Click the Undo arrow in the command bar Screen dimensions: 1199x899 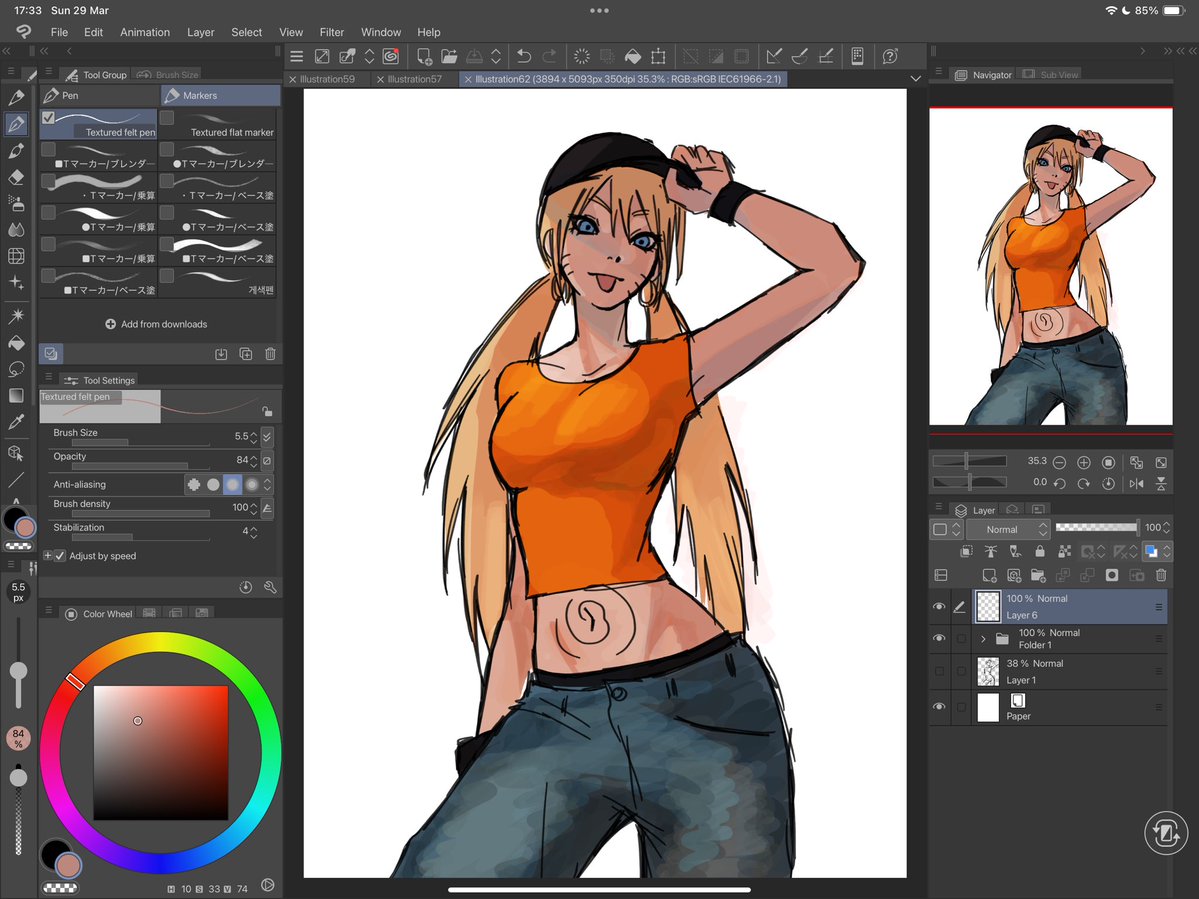pos(524,56)
